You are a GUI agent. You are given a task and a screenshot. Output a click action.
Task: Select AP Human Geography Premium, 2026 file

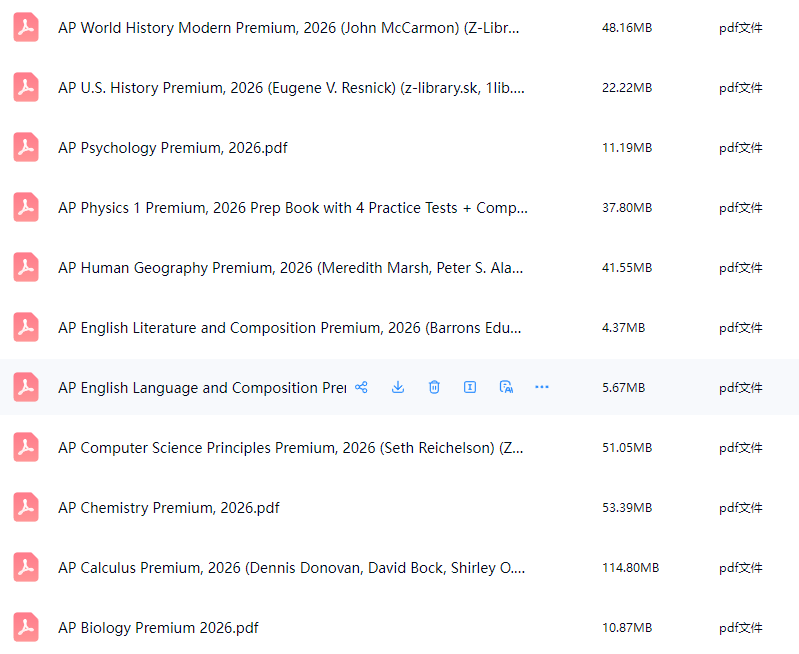coord(290,268)
